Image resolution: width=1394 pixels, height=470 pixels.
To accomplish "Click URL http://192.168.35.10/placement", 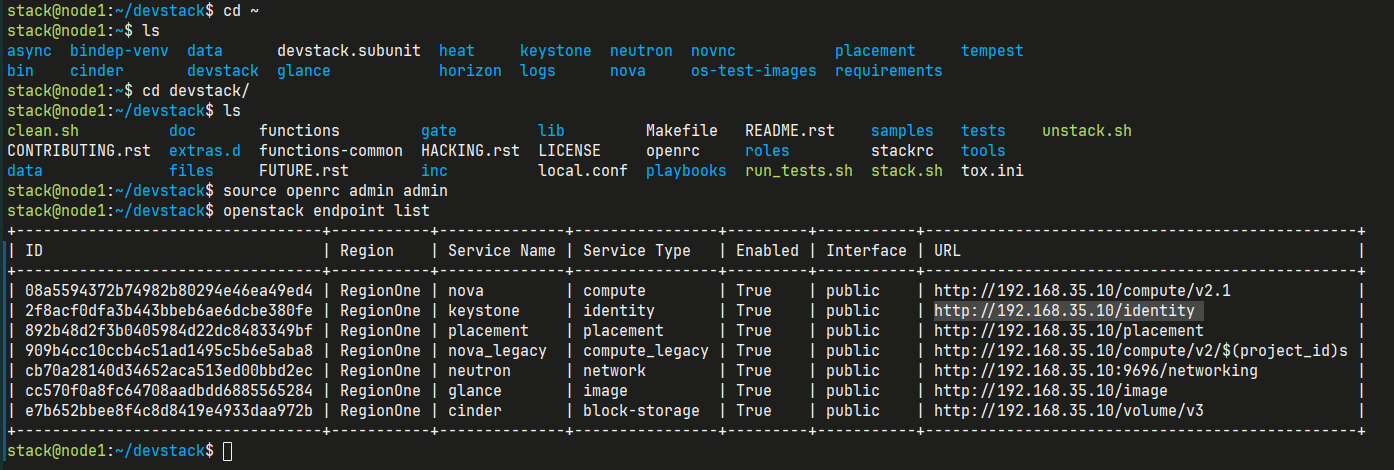I will (1069, 330).
